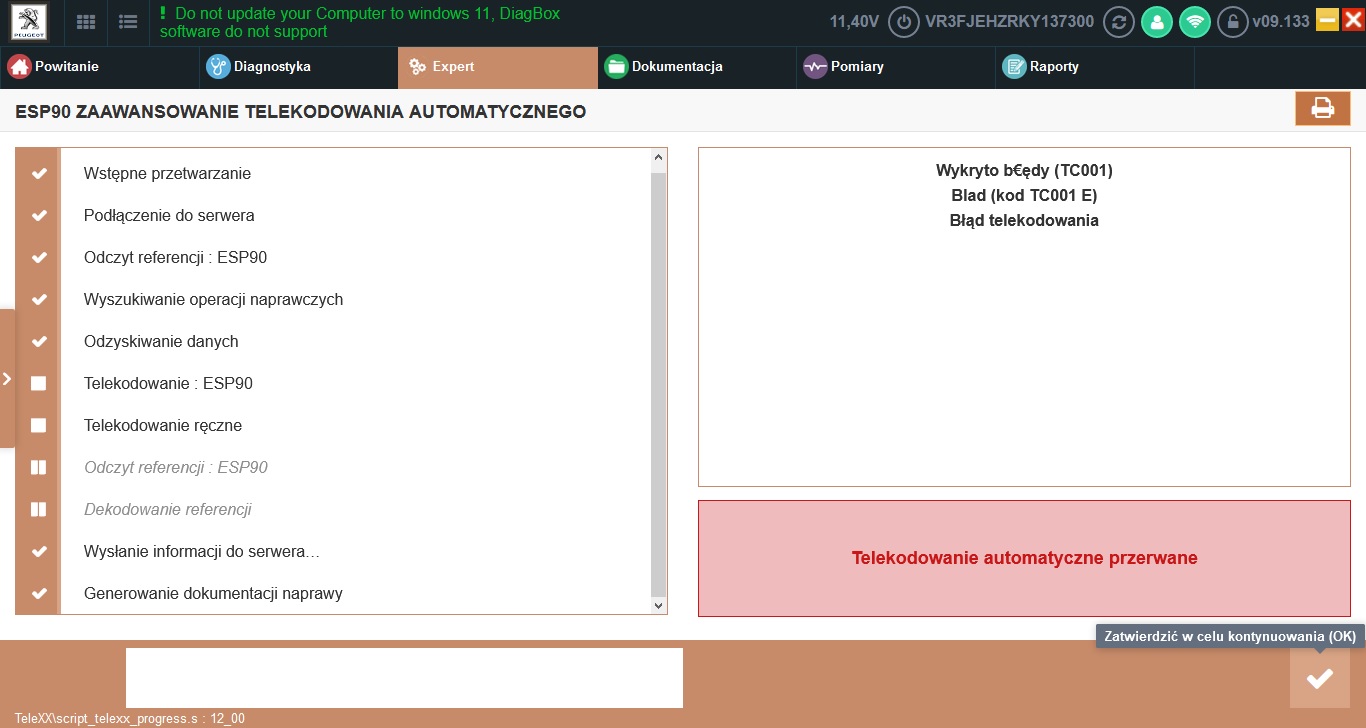Screen dimensions: 1366x728
Task: Click the white text field at bottom
Action: coord(404,677)
